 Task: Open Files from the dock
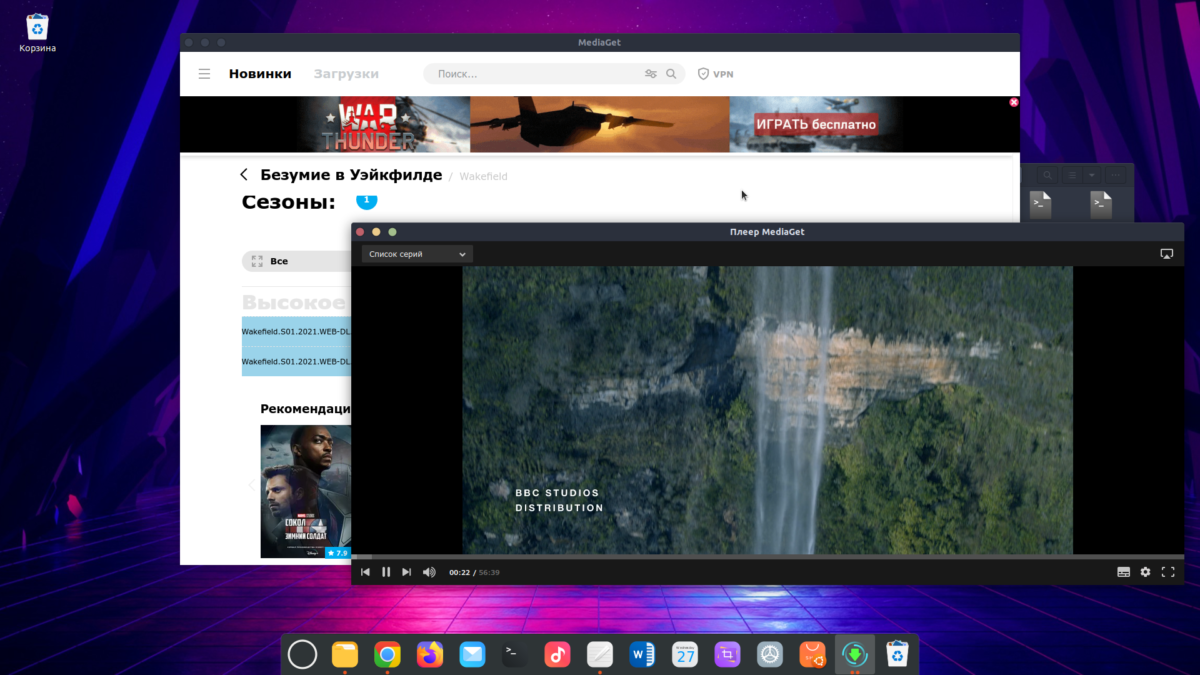[x=345, y=654]
